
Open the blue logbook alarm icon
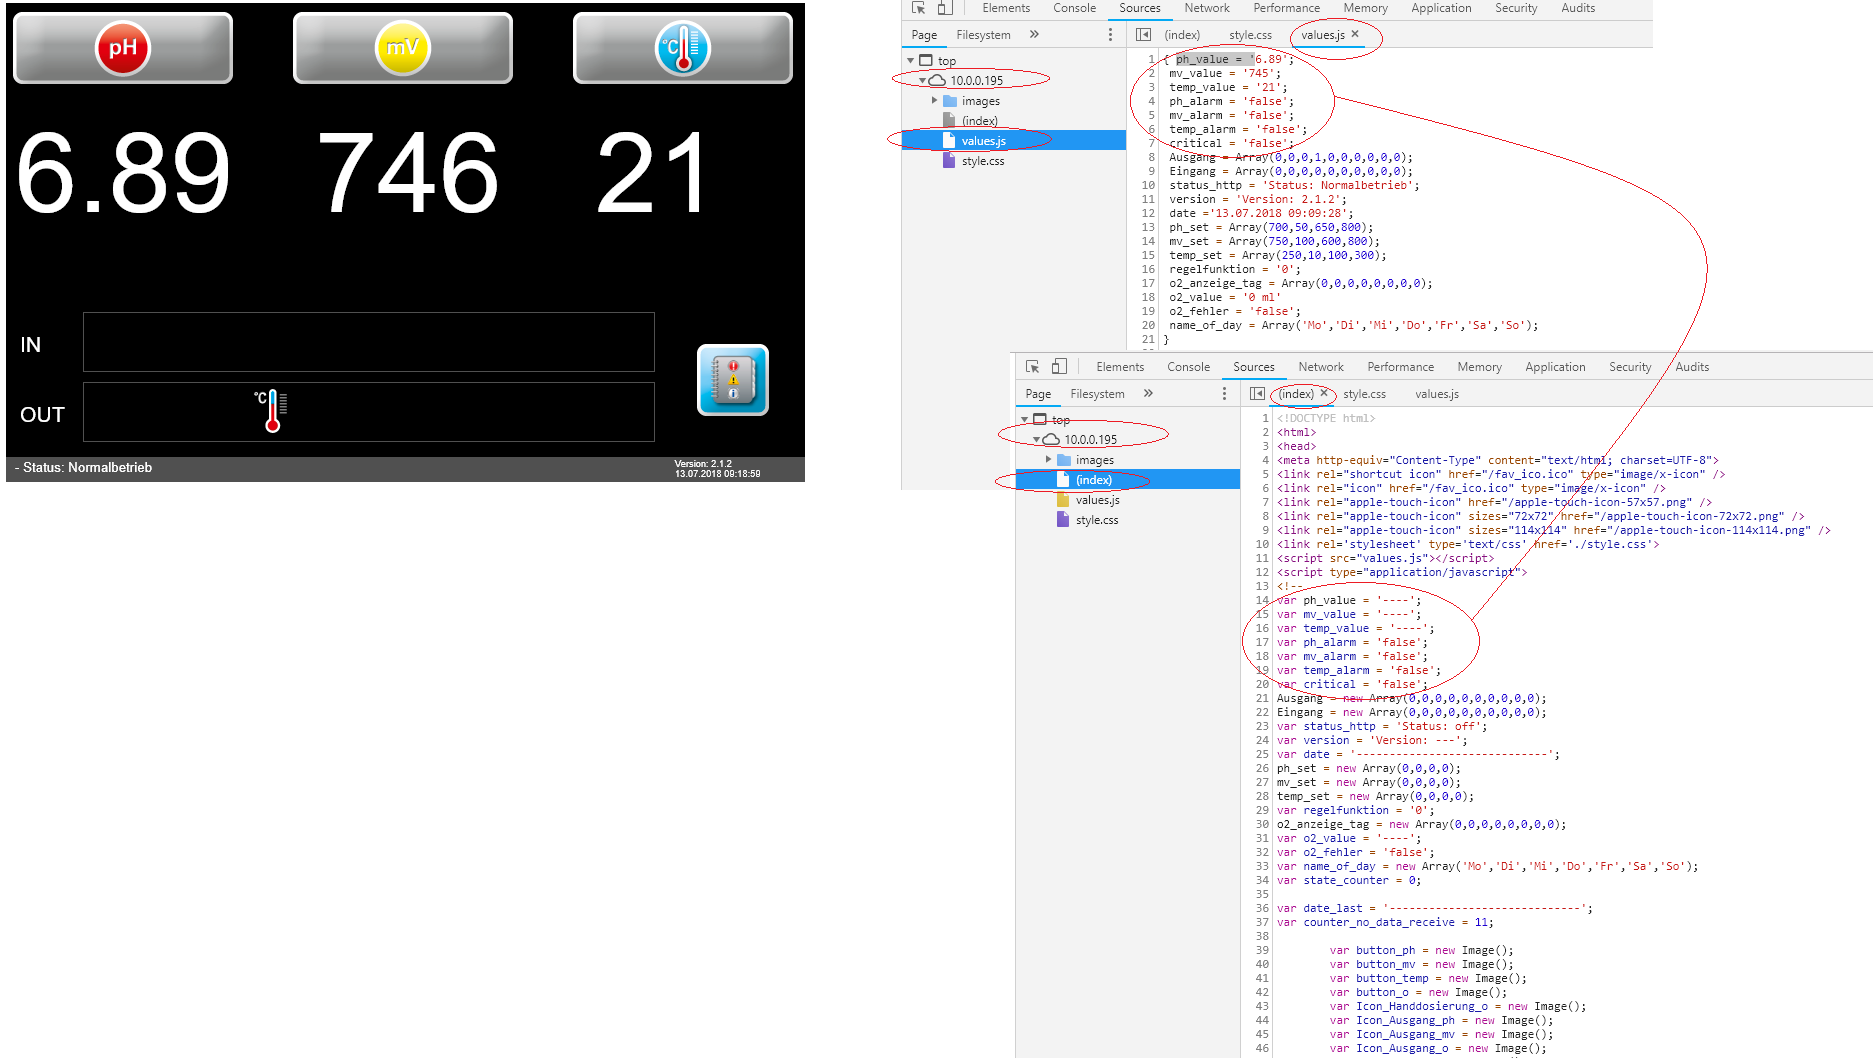(733, 380)
